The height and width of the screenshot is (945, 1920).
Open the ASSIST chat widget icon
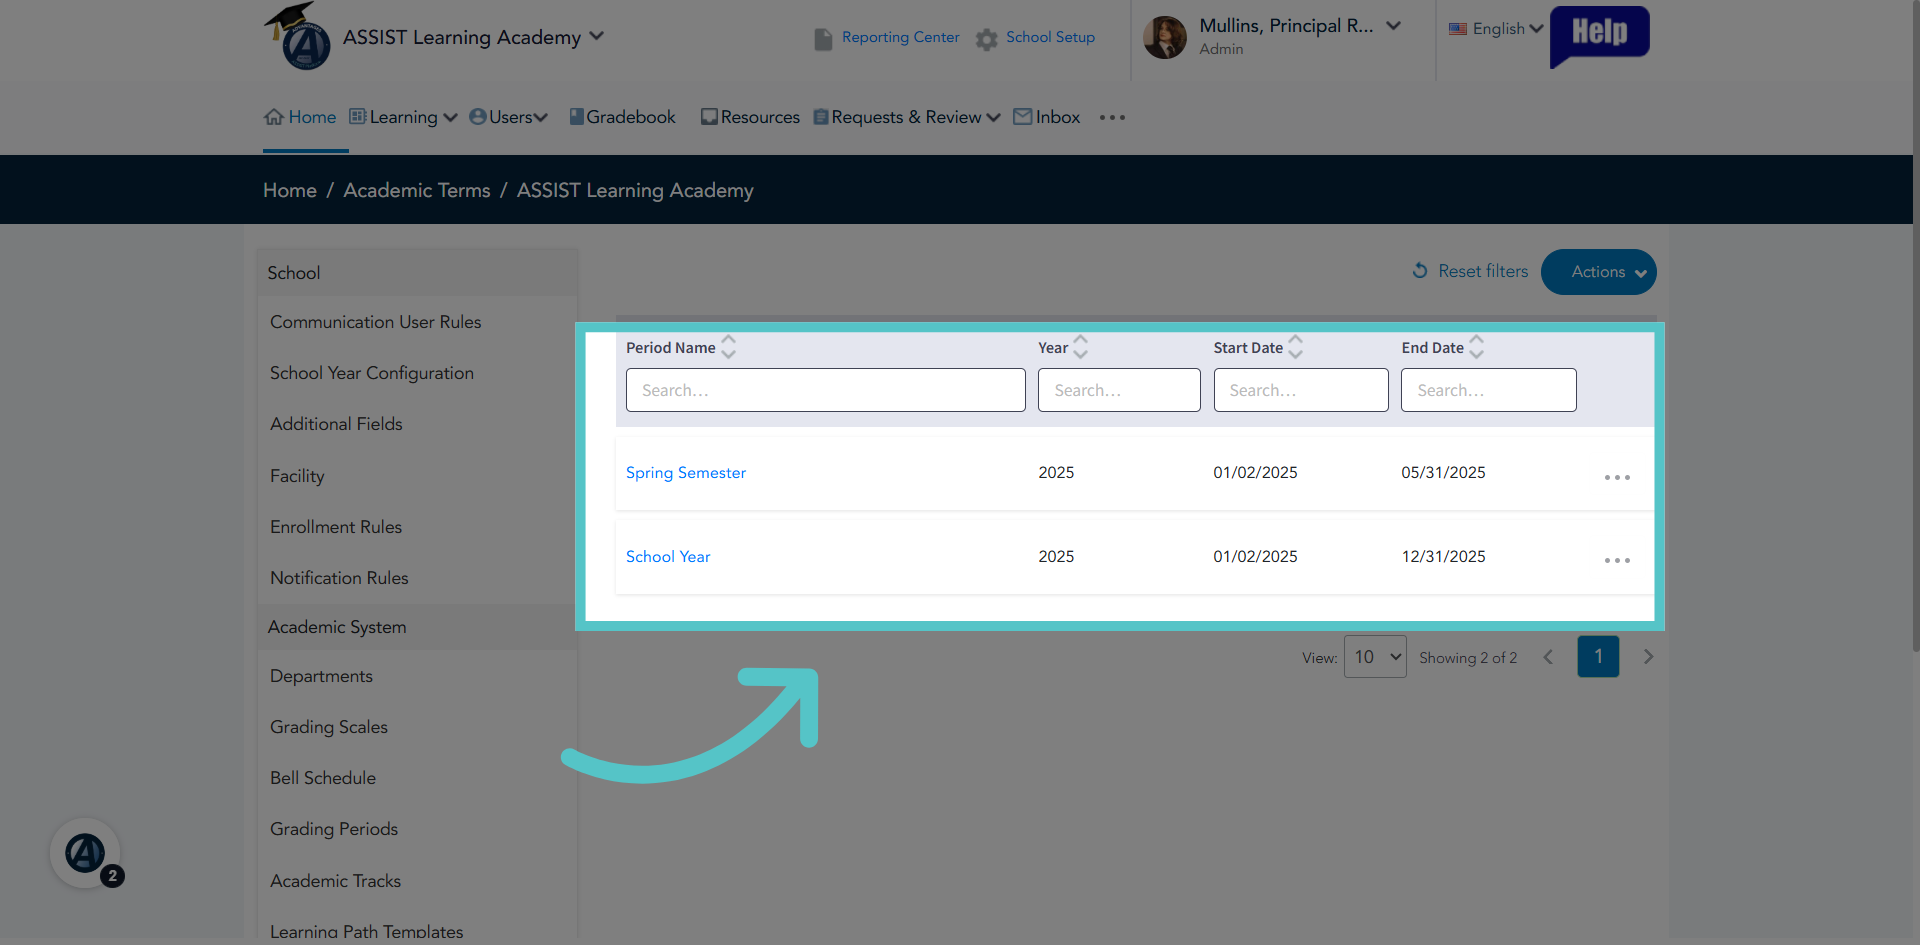pos(85,853)
